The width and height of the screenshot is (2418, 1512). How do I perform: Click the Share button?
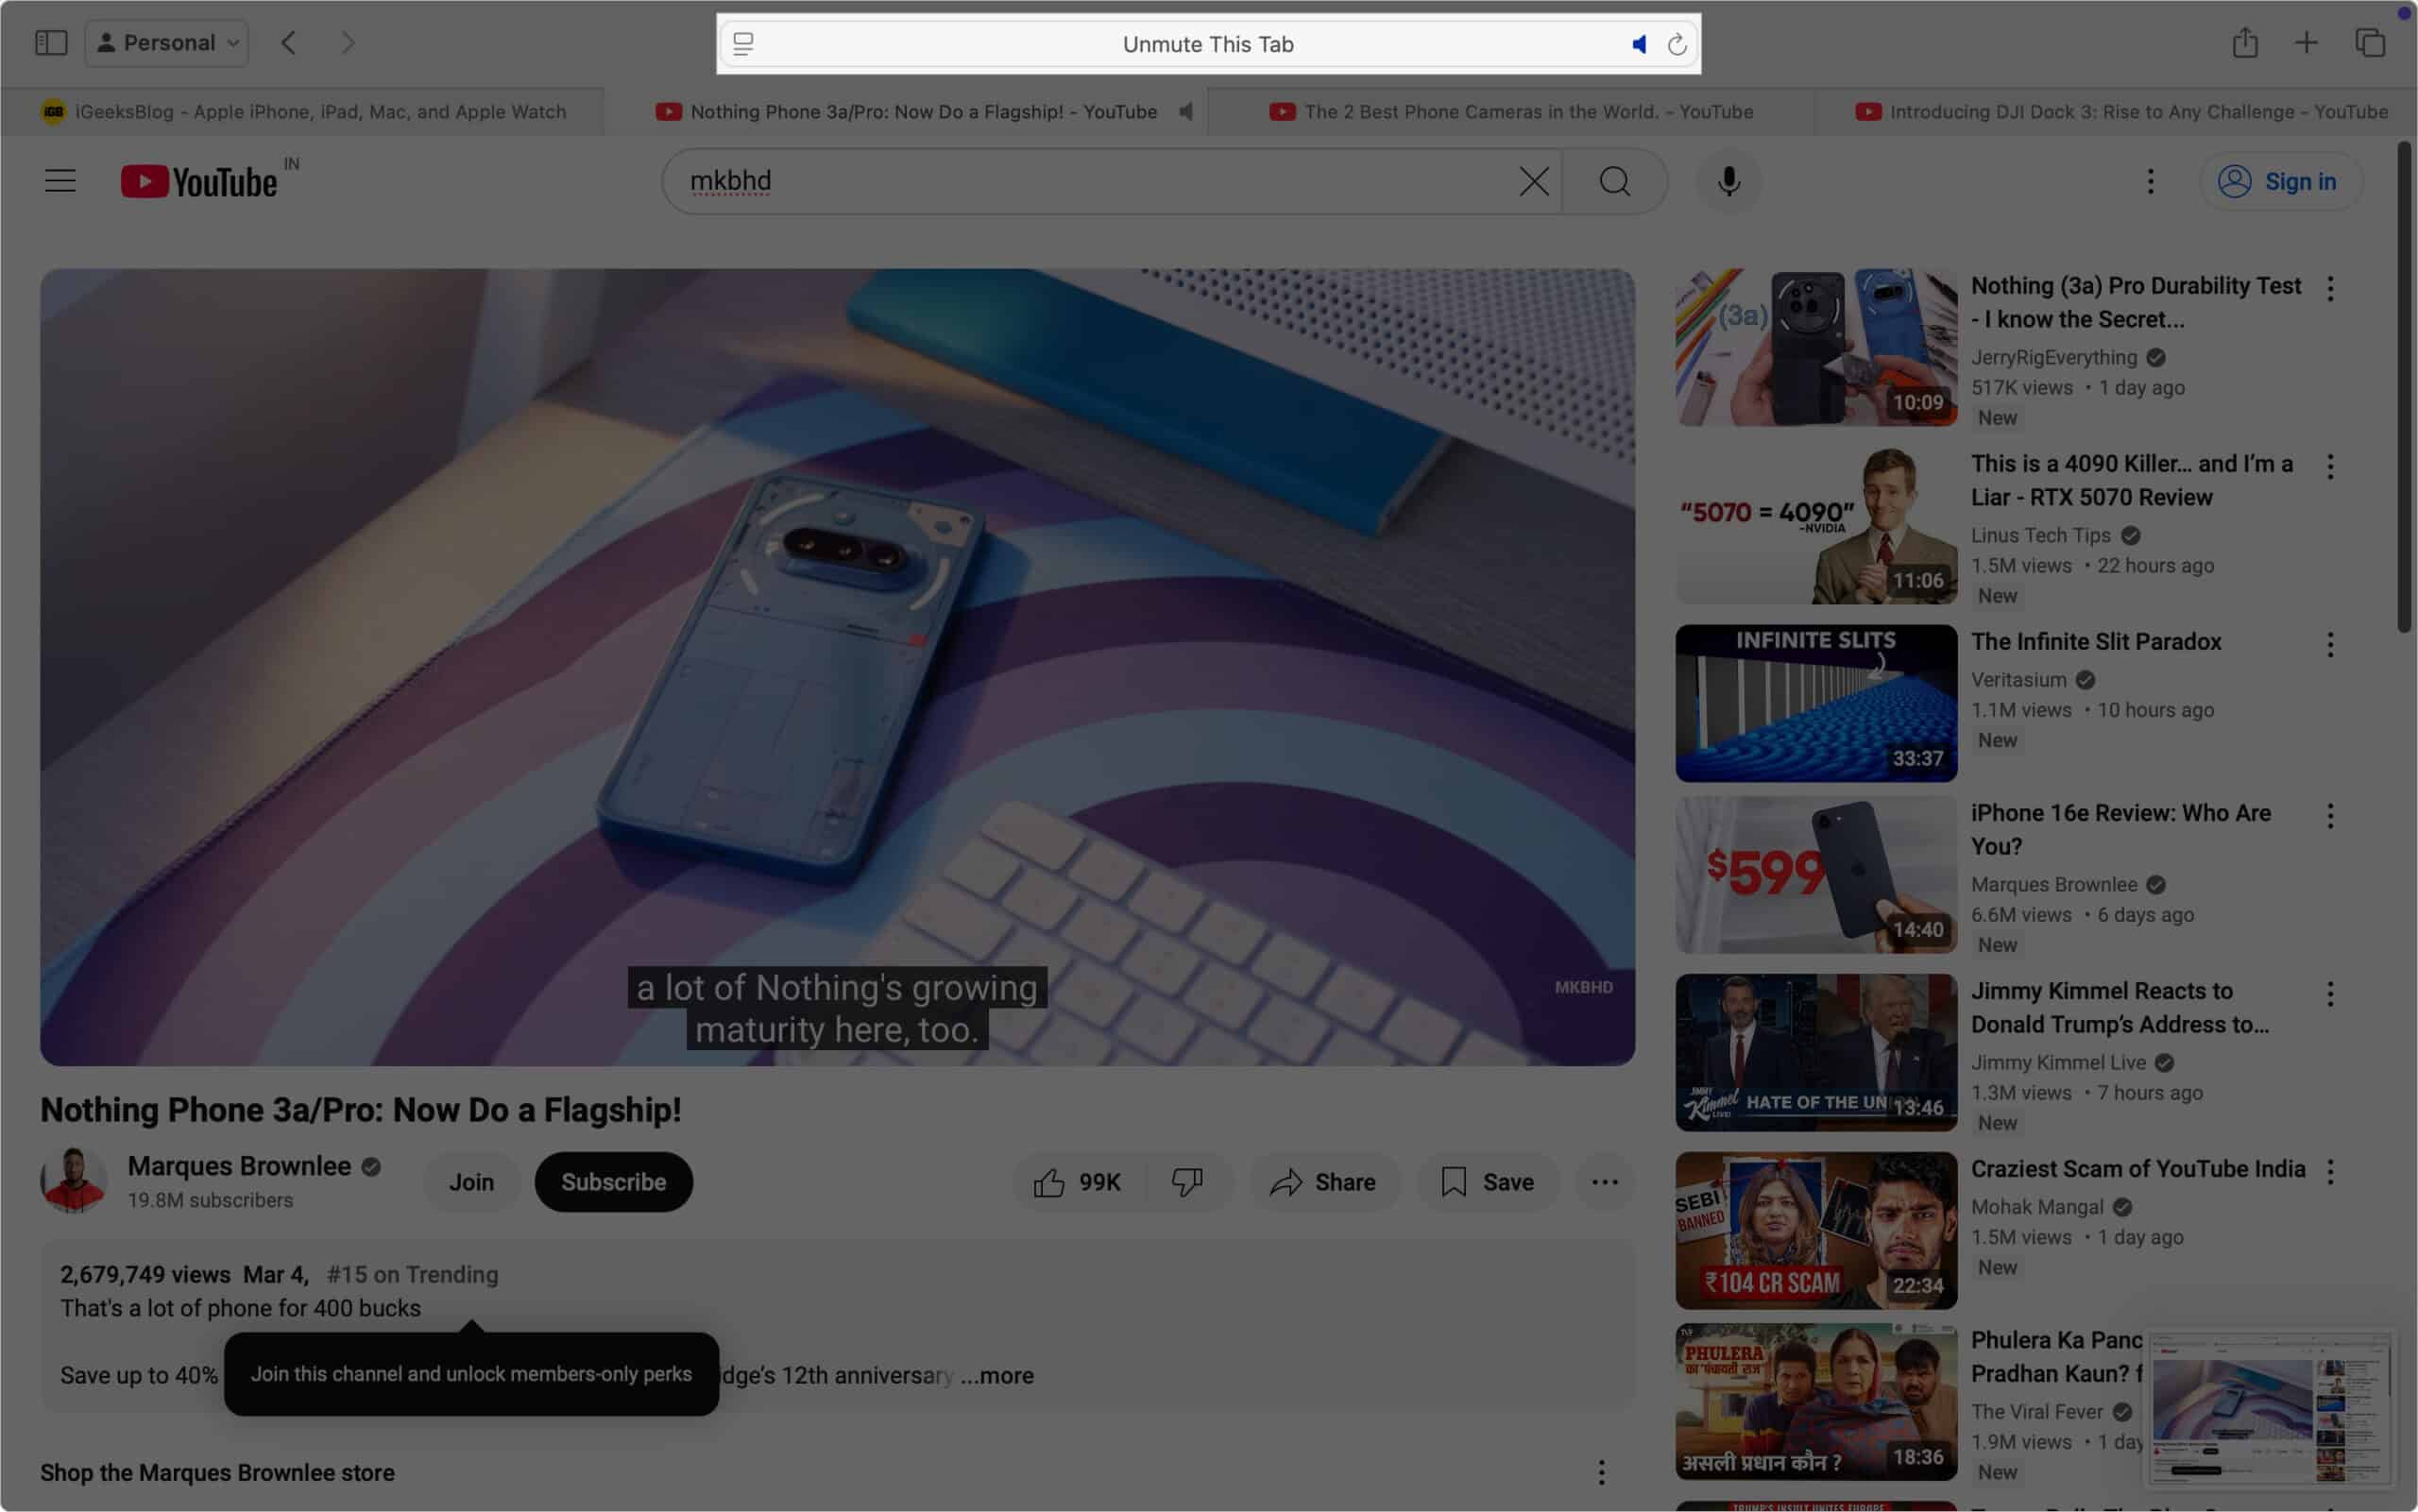pyautogui.click(x=1323, y=1182)
